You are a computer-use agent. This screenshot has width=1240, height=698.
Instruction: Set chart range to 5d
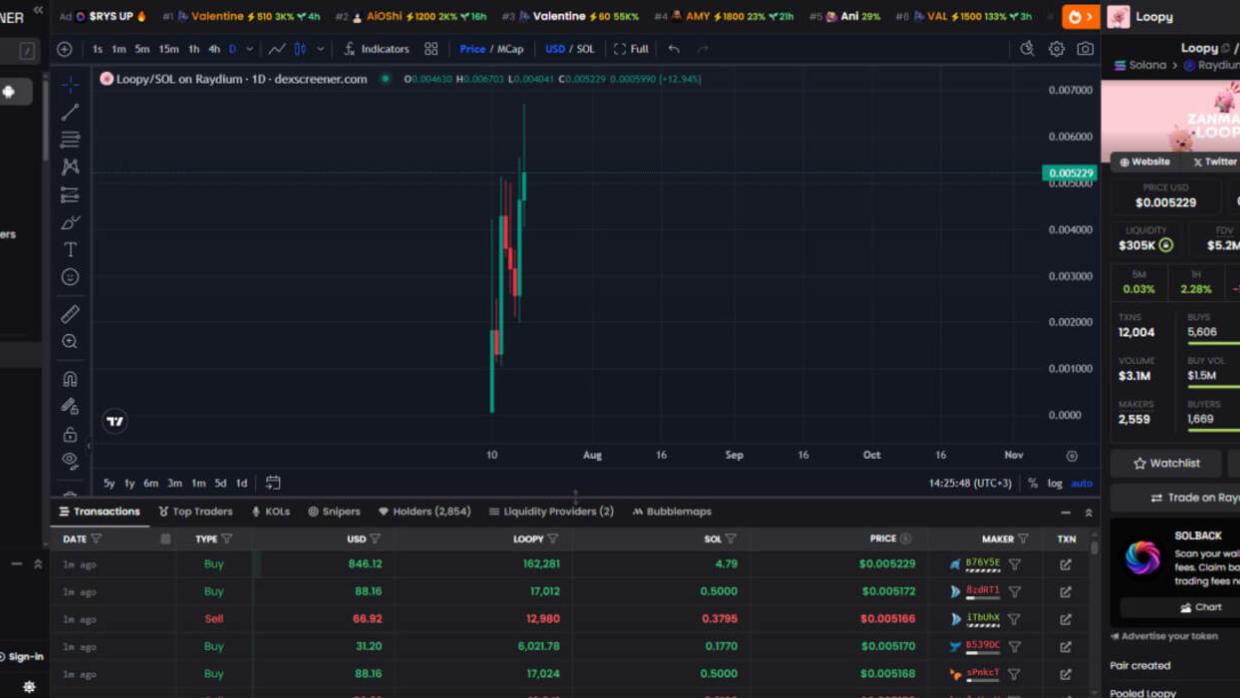tap(220, 483)
